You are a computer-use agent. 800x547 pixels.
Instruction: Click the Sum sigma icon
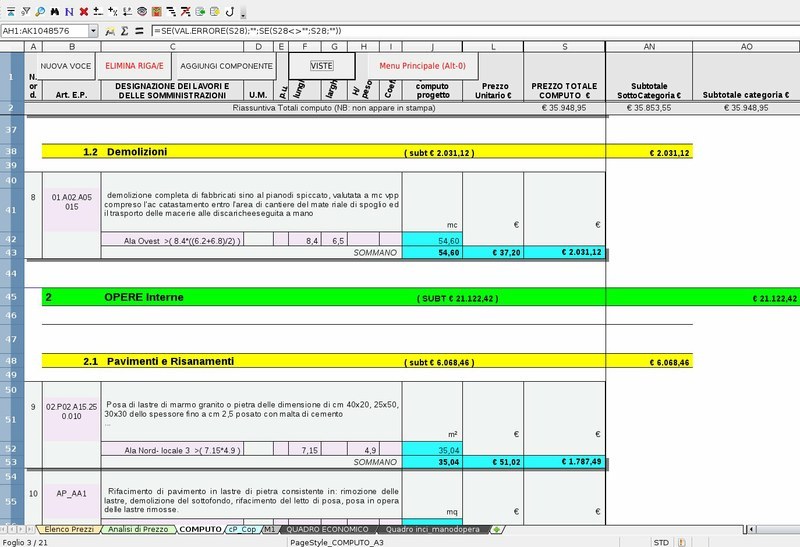tap(123, 31)
